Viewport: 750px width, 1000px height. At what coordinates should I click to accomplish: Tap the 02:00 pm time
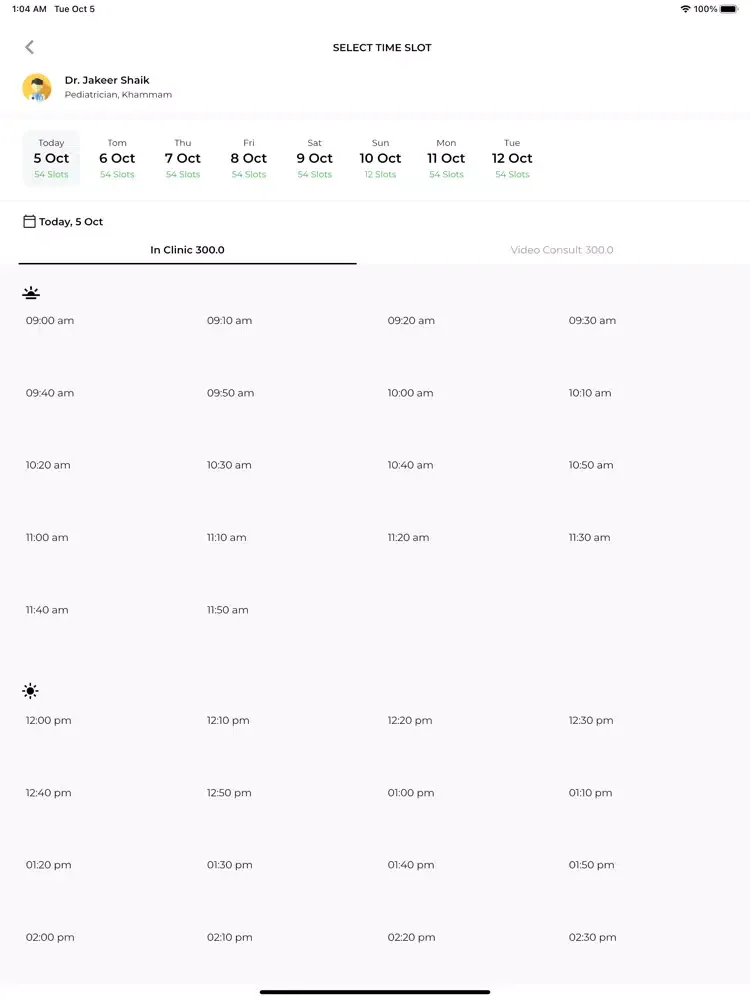(x=50, y=938)
